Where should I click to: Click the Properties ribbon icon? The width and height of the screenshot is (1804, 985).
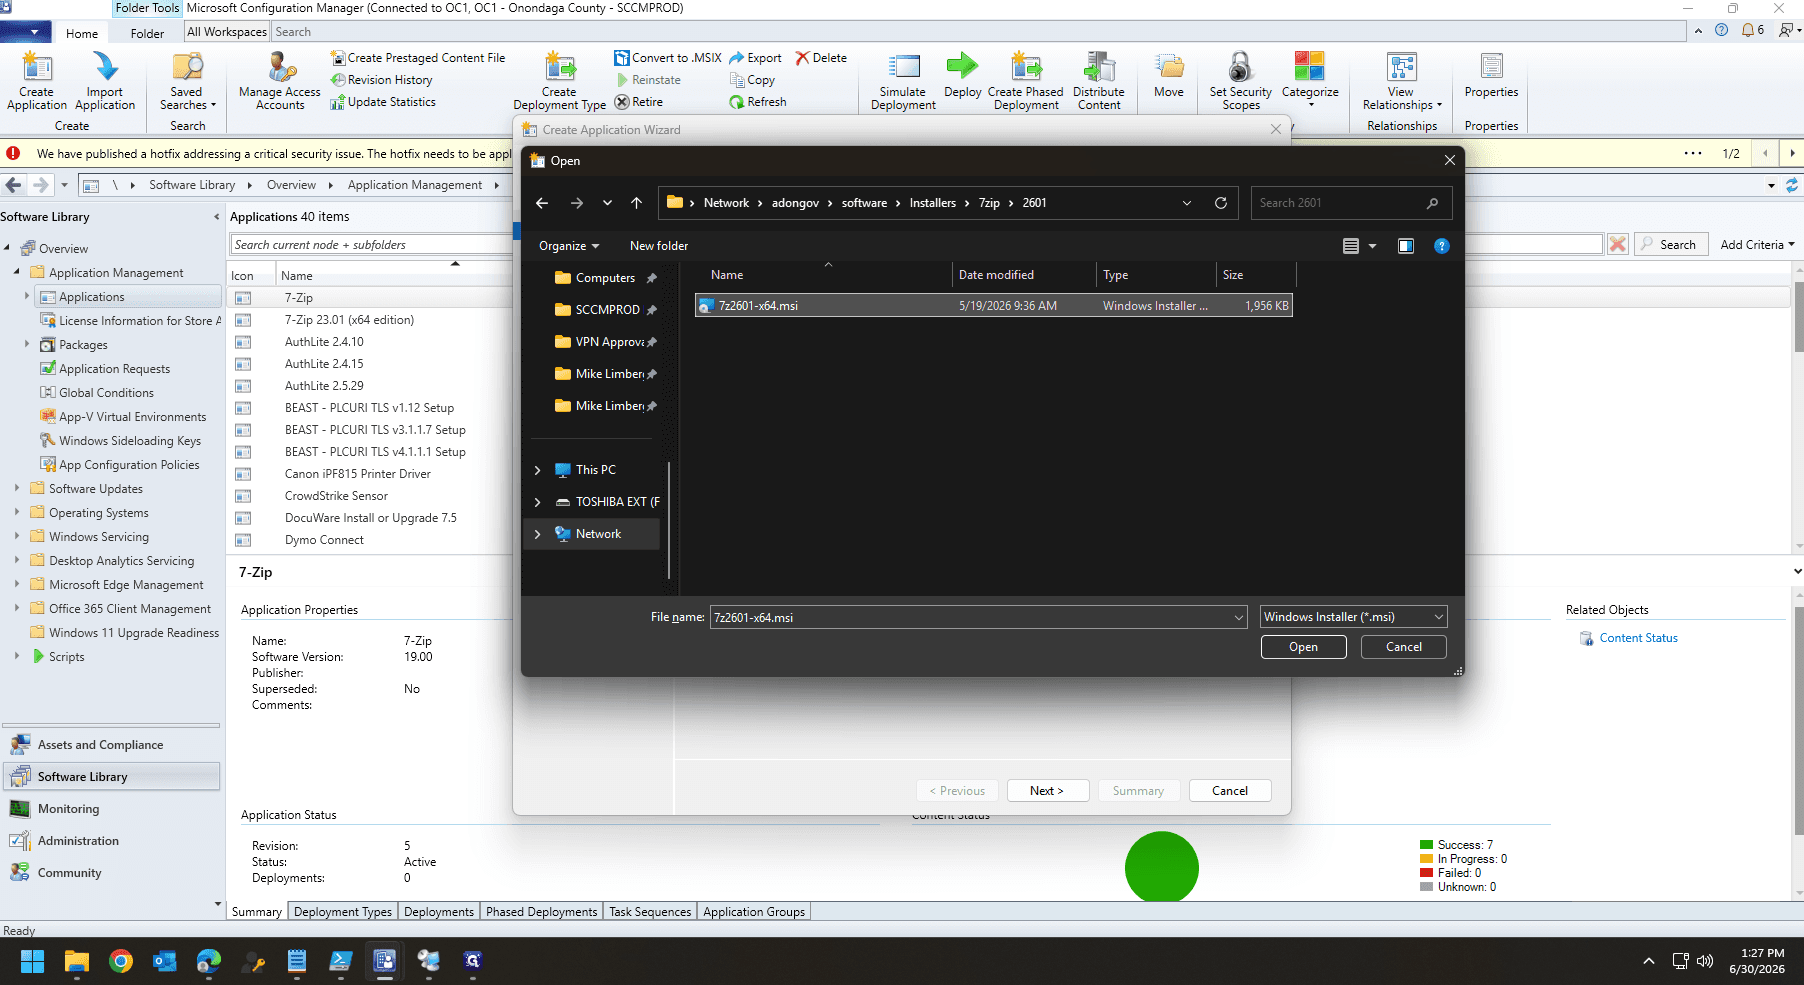click(1491, 67)
